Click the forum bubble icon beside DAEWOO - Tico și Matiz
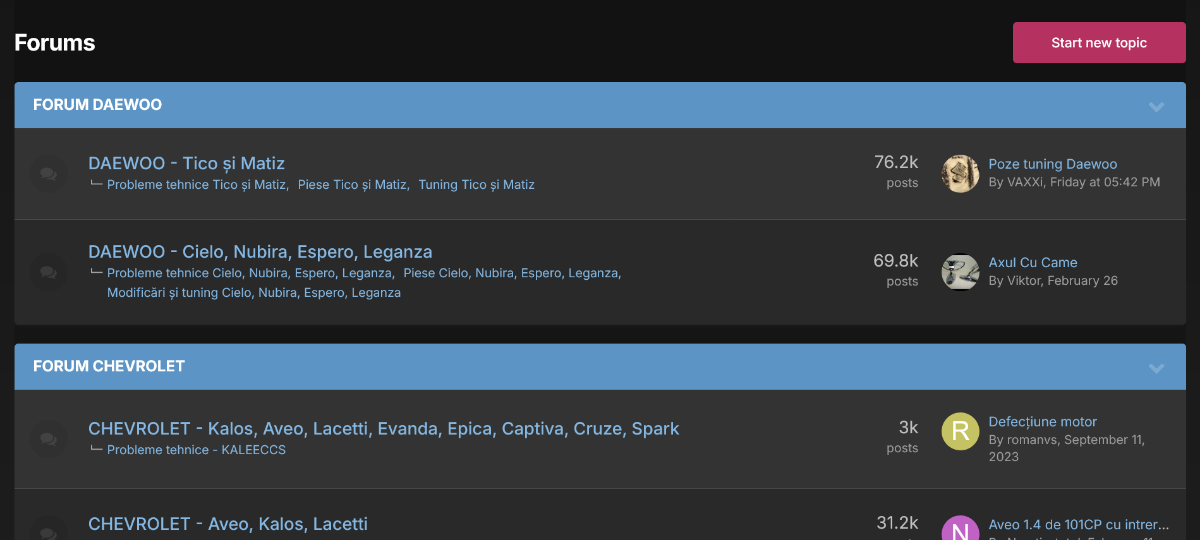The image size is (1200, 540). click(48, 173)
